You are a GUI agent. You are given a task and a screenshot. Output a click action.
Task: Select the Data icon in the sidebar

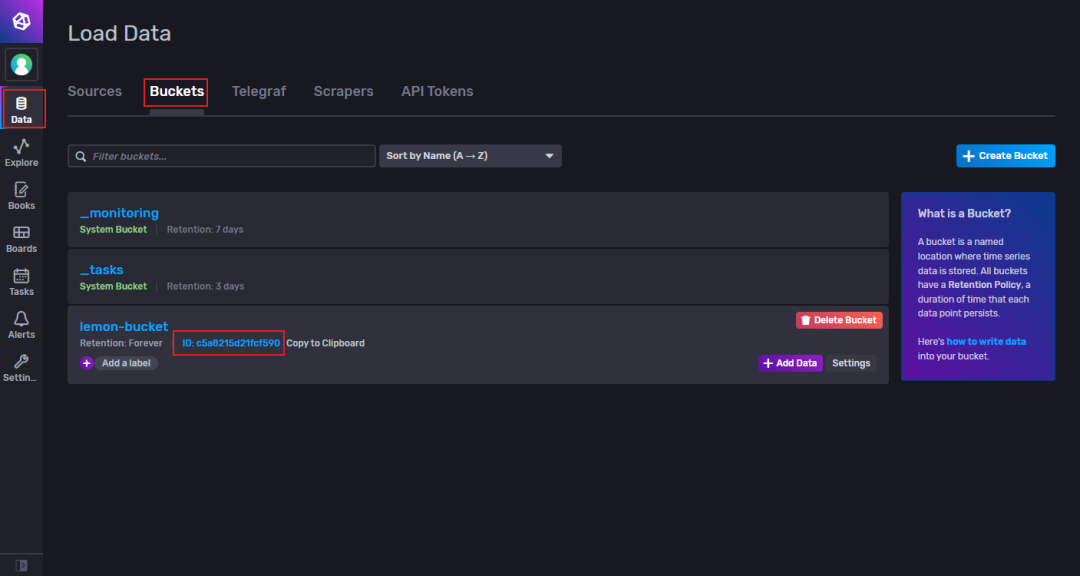click(21, 109)
